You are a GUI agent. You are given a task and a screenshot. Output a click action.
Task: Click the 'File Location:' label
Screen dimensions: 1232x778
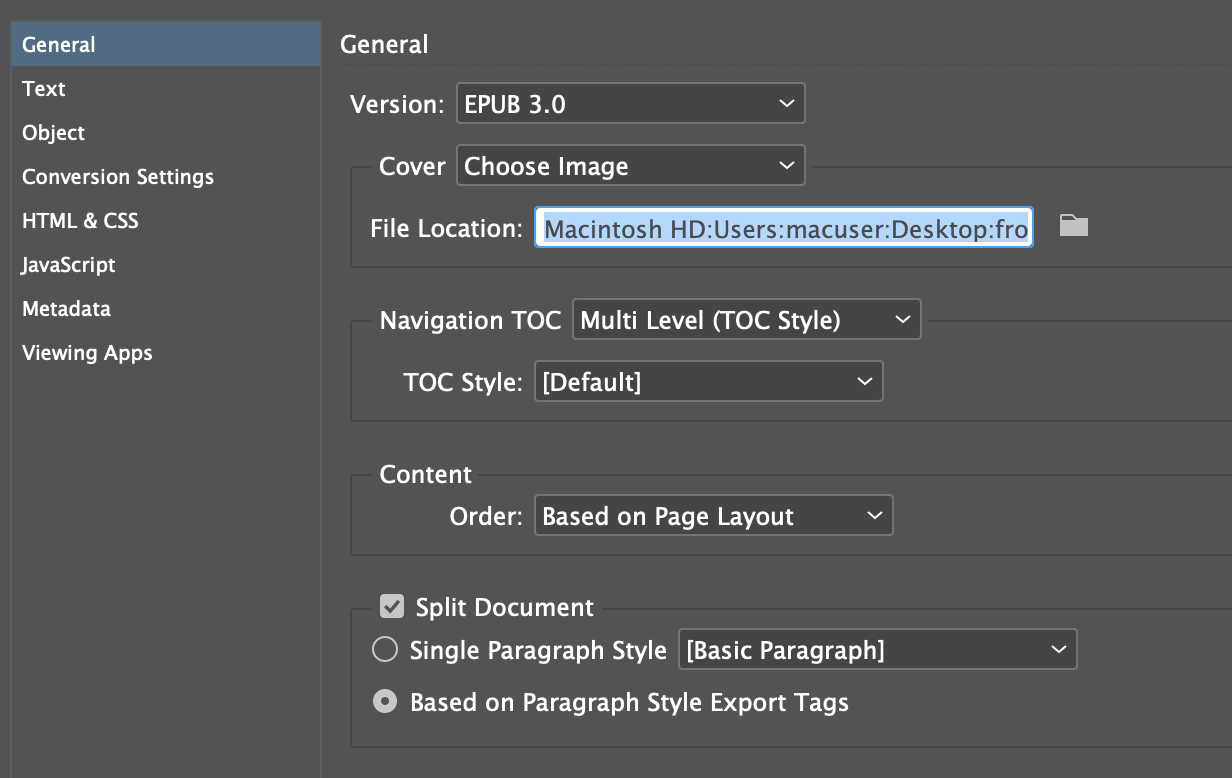pyautogui.click(x=446, y=228)
